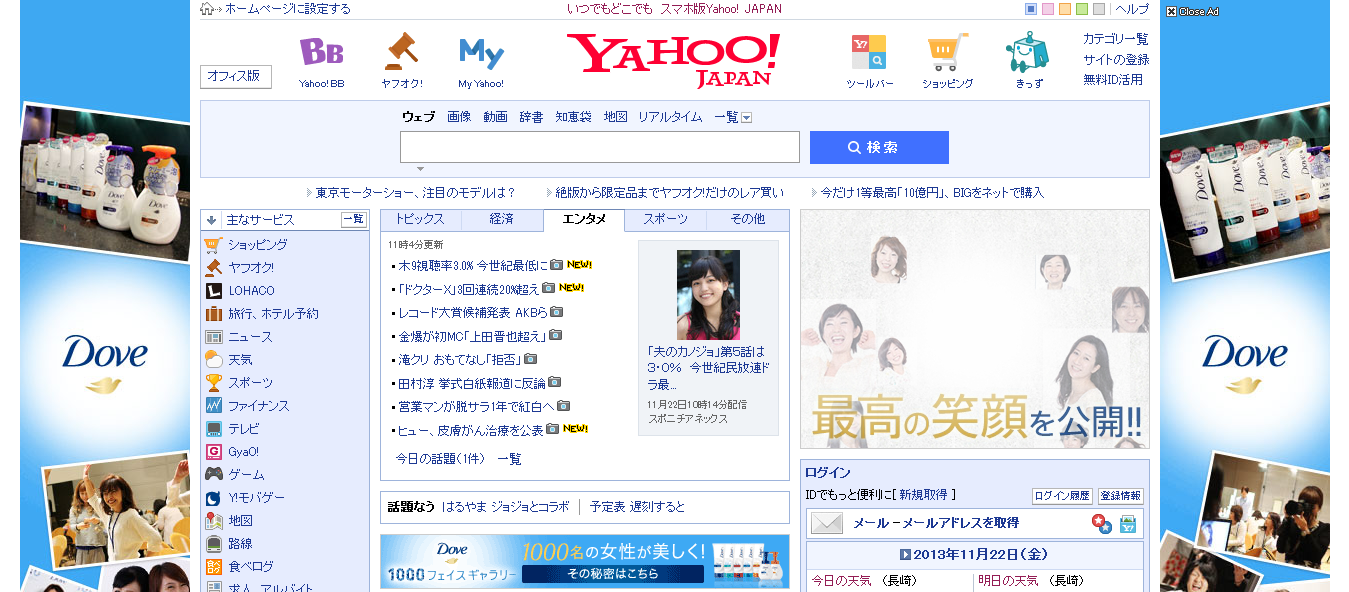Expand the 一覧 search category dropdown
Screen dimensions: 1349x592
click(x=746, y=118)
